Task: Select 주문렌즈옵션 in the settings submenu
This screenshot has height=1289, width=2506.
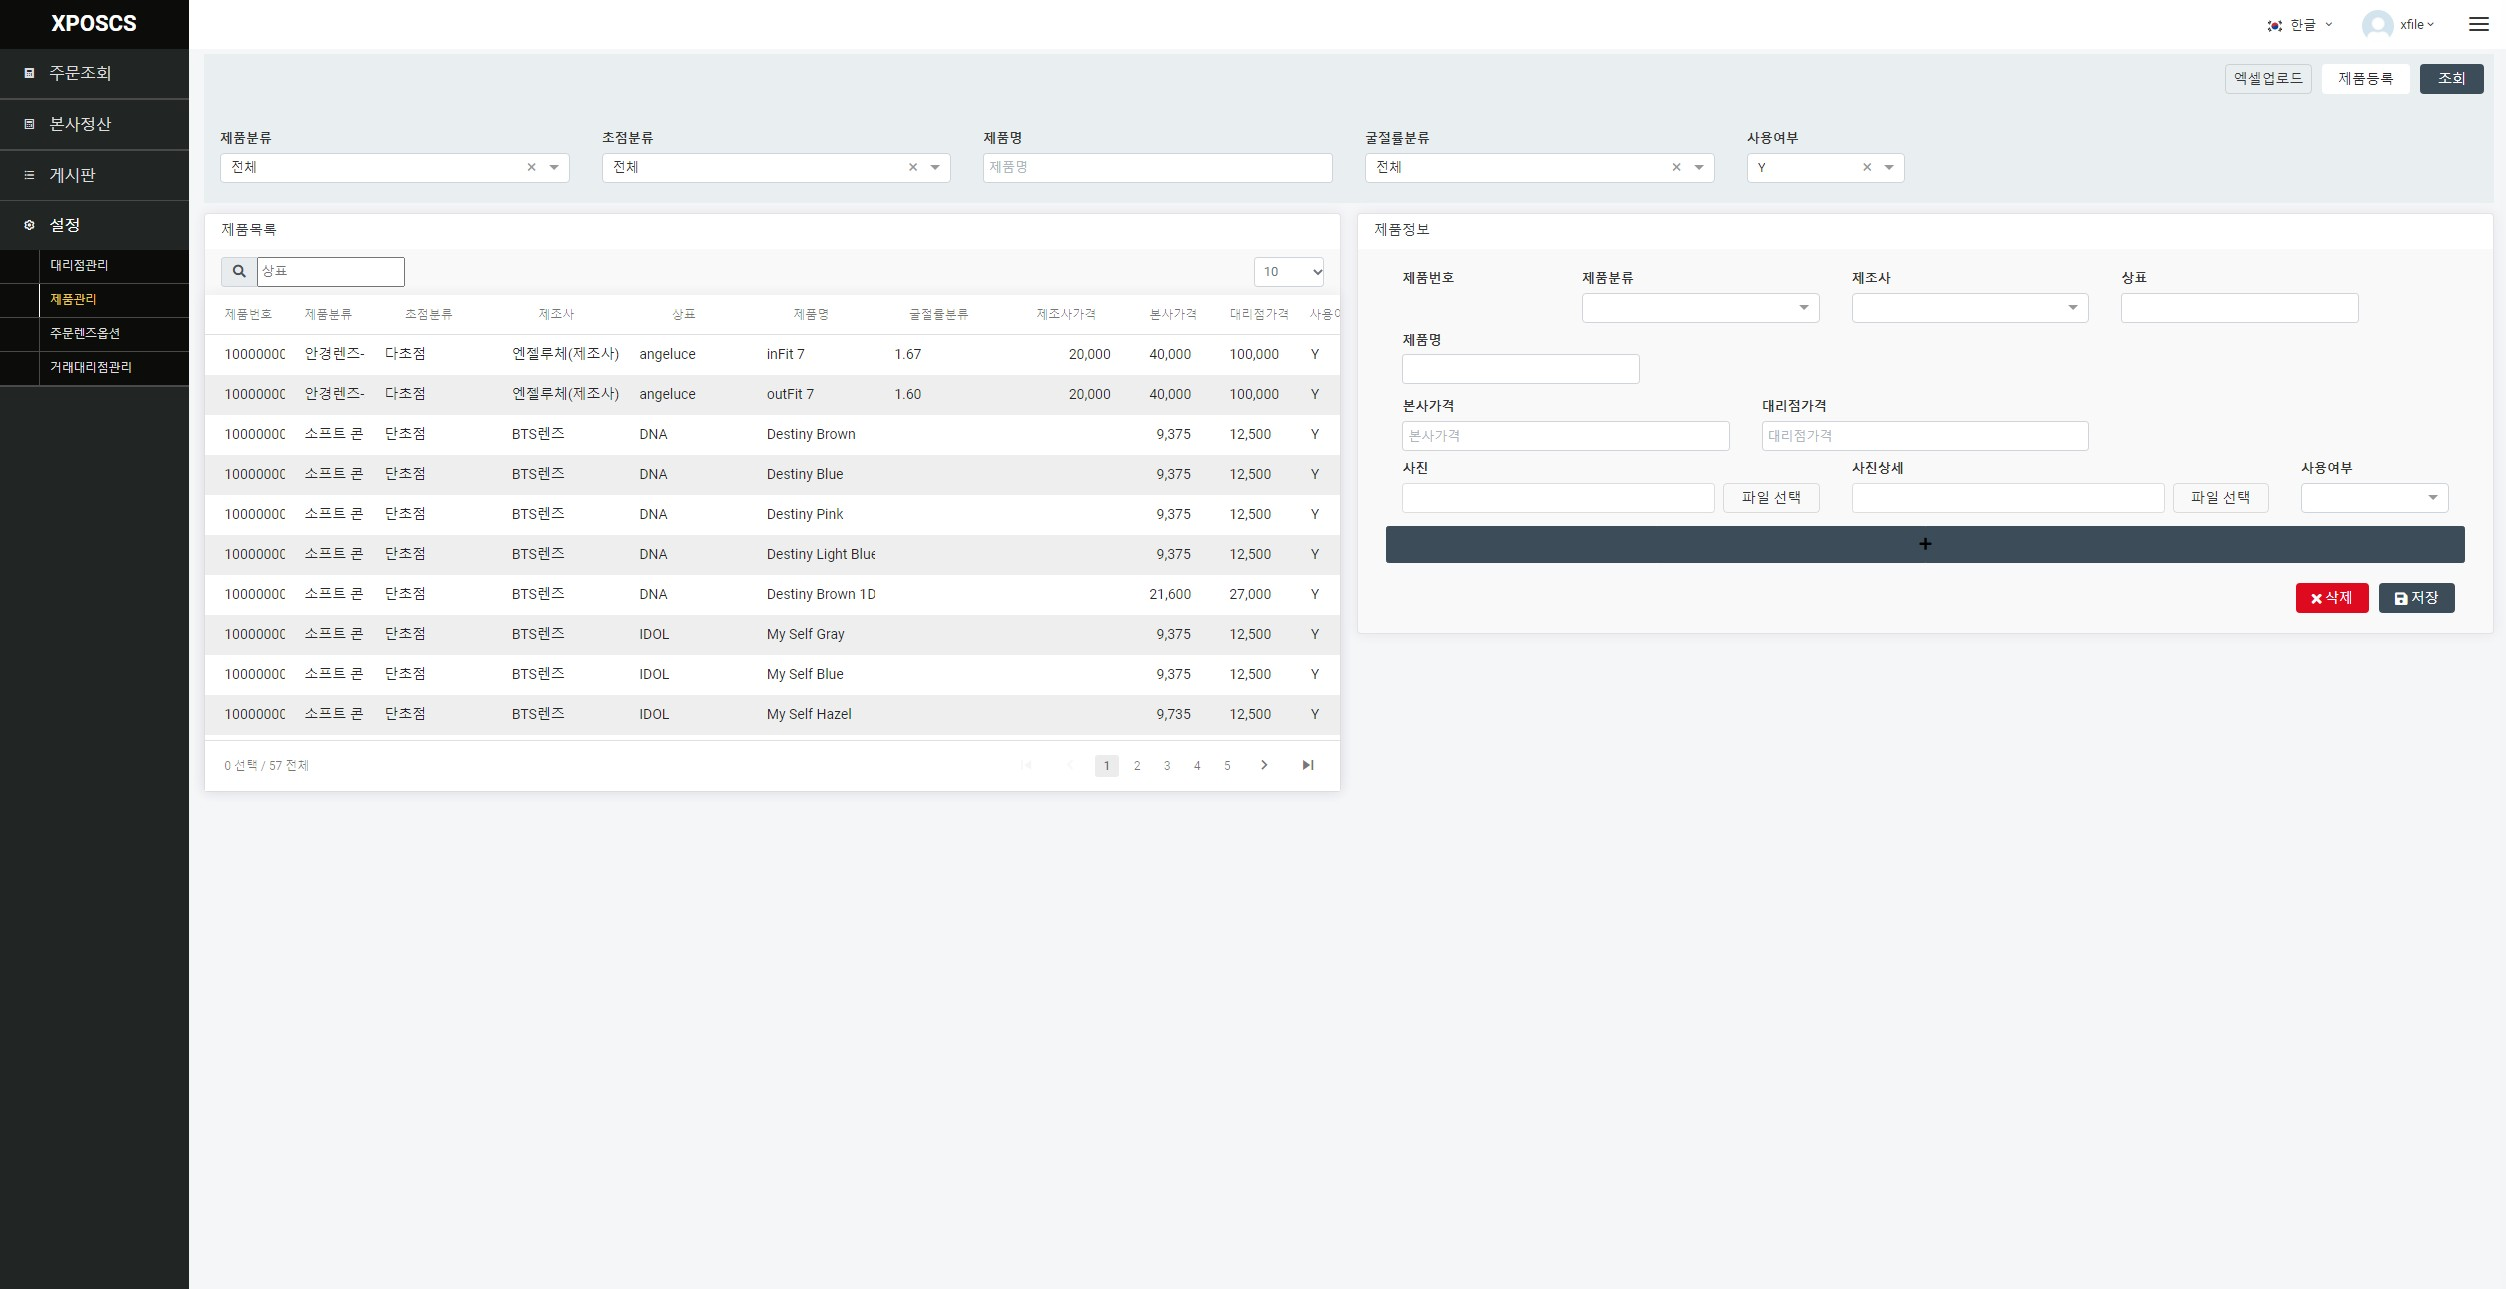Action: click(85, 333)
